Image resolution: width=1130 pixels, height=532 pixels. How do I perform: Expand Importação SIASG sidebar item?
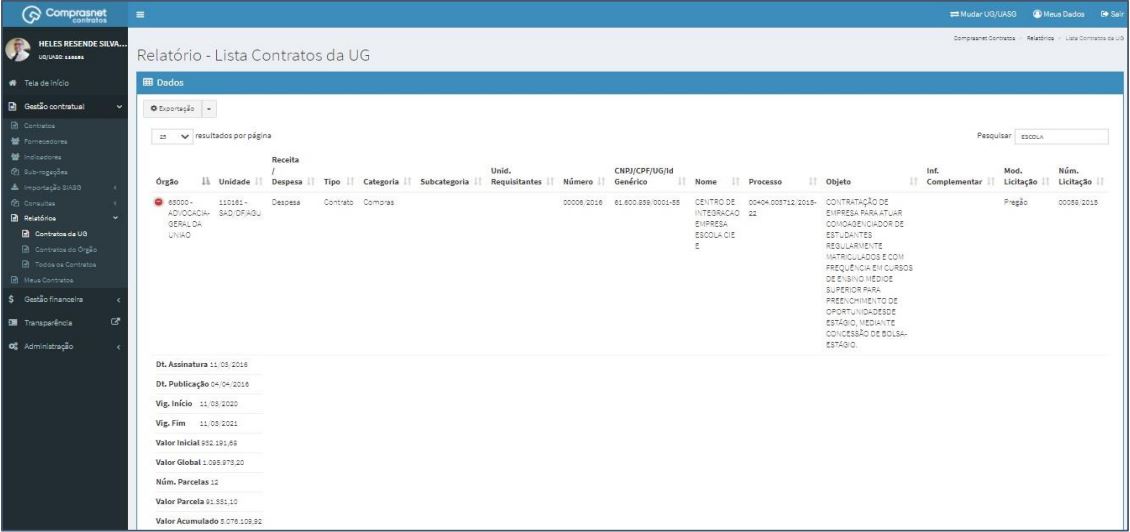[64, 187]
